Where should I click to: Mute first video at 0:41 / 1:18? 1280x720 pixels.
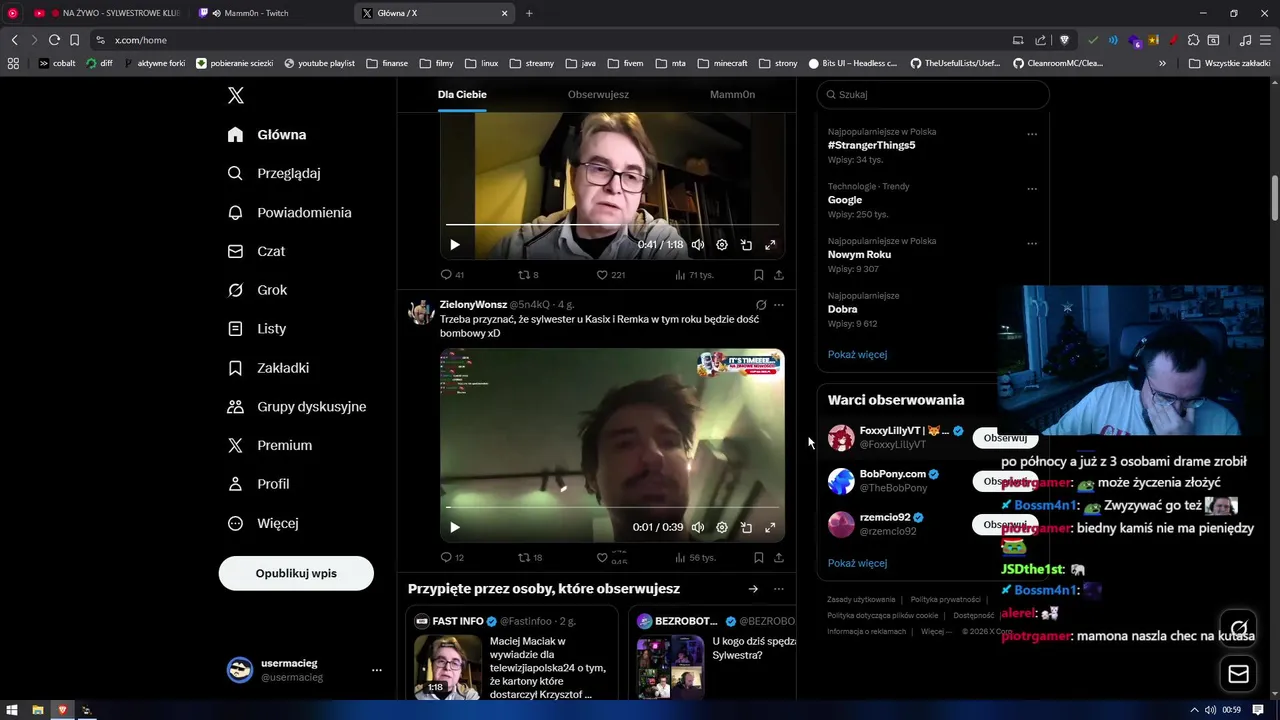coord(698,245)
